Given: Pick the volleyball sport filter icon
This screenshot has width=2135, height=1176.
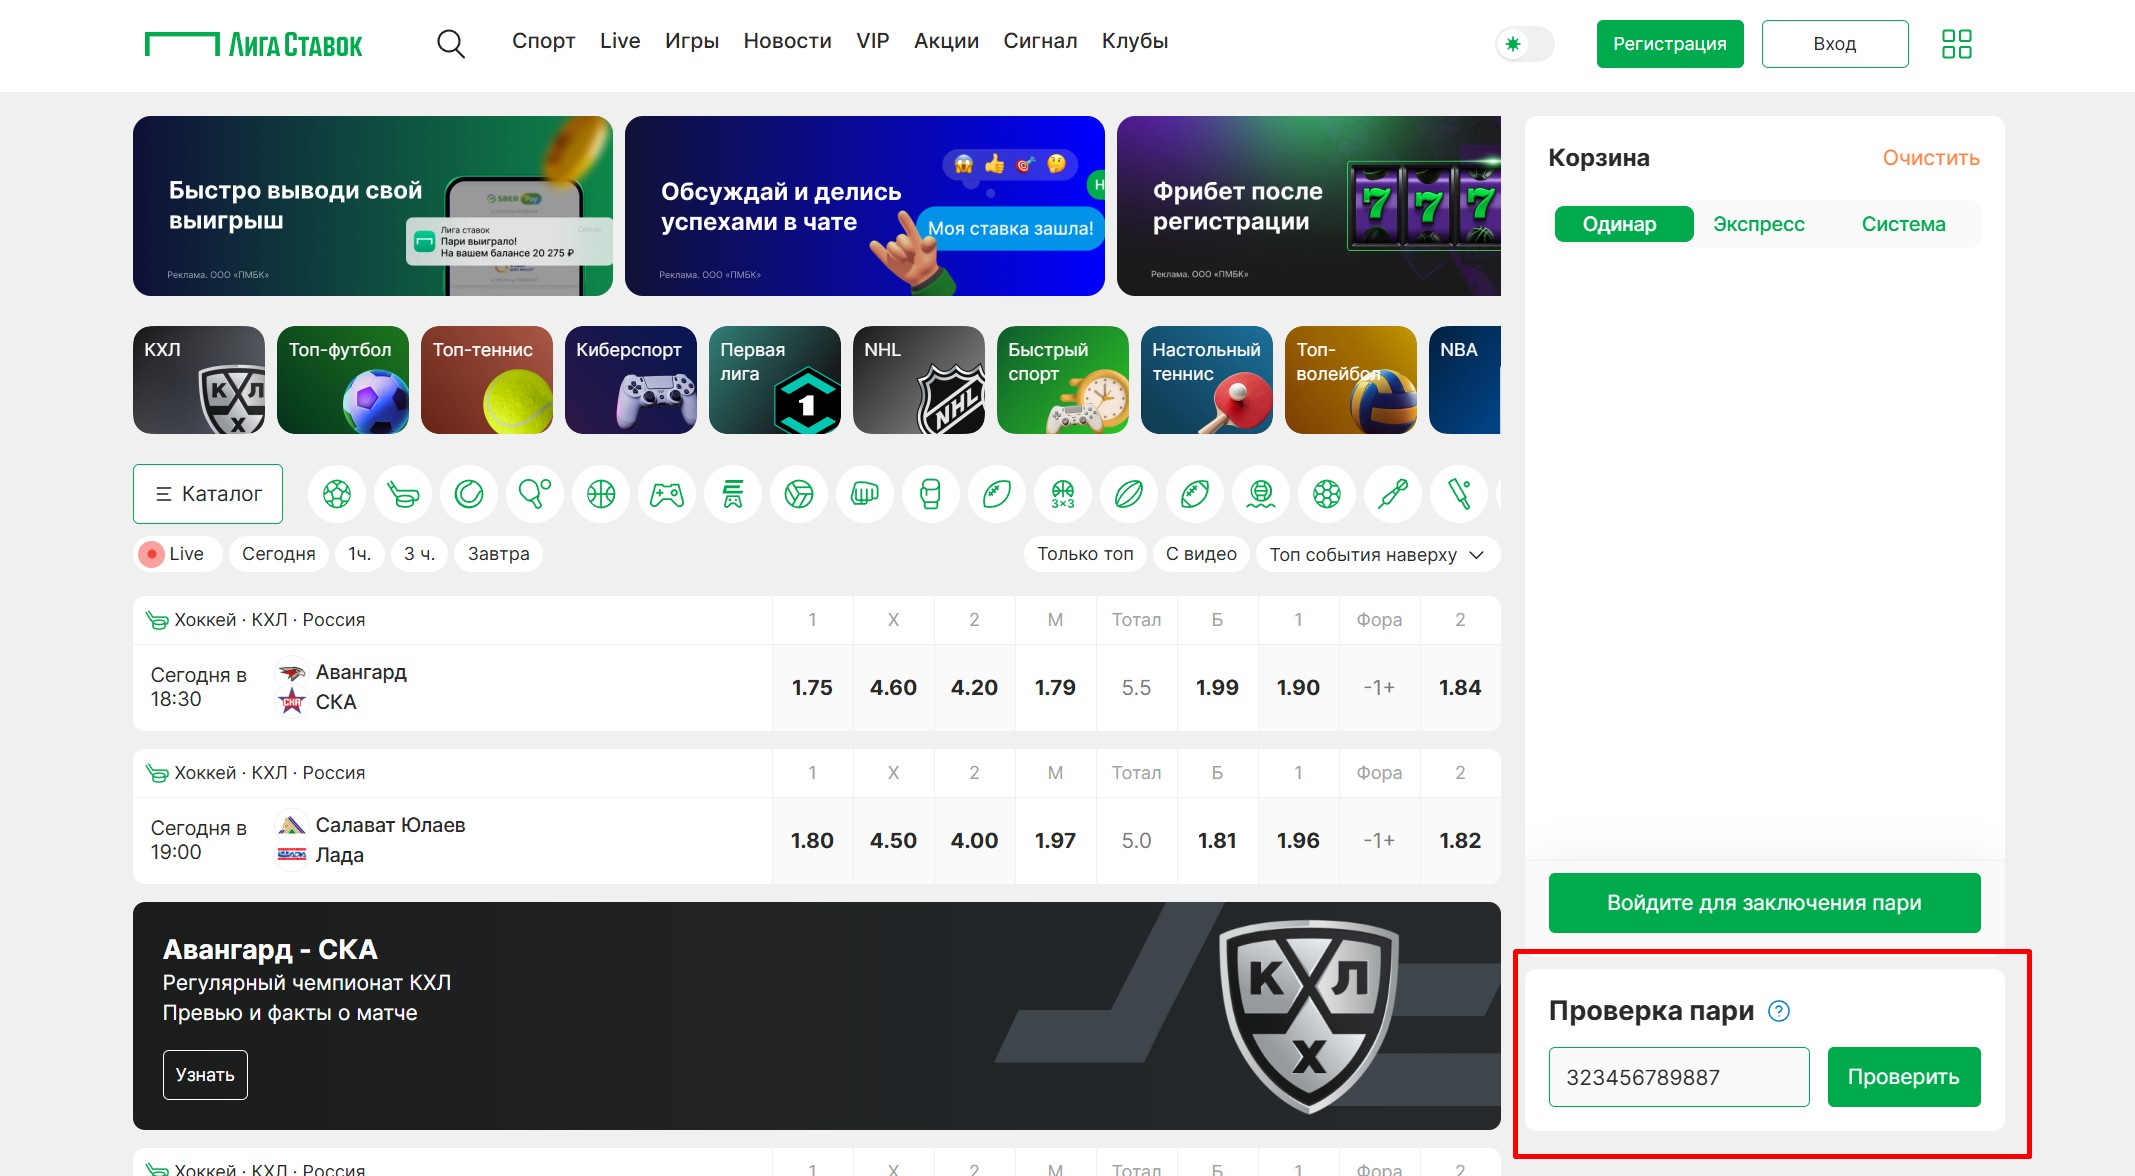Looking at the screenshot, I should pyautogui.click(x=799, y=494).
